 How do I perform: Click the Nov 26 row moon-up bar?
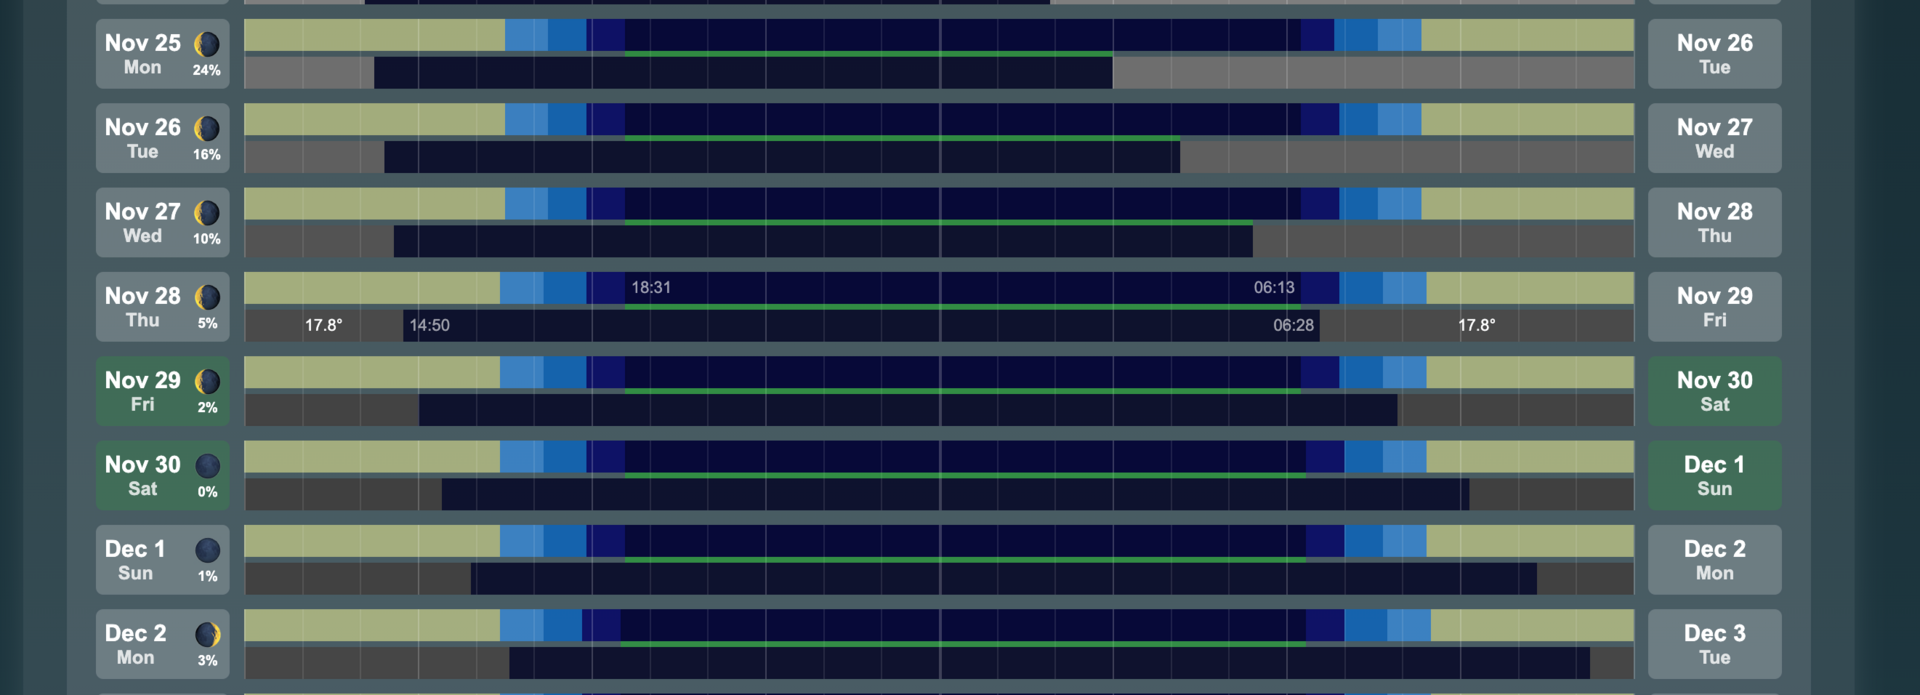tap(782, 157)
